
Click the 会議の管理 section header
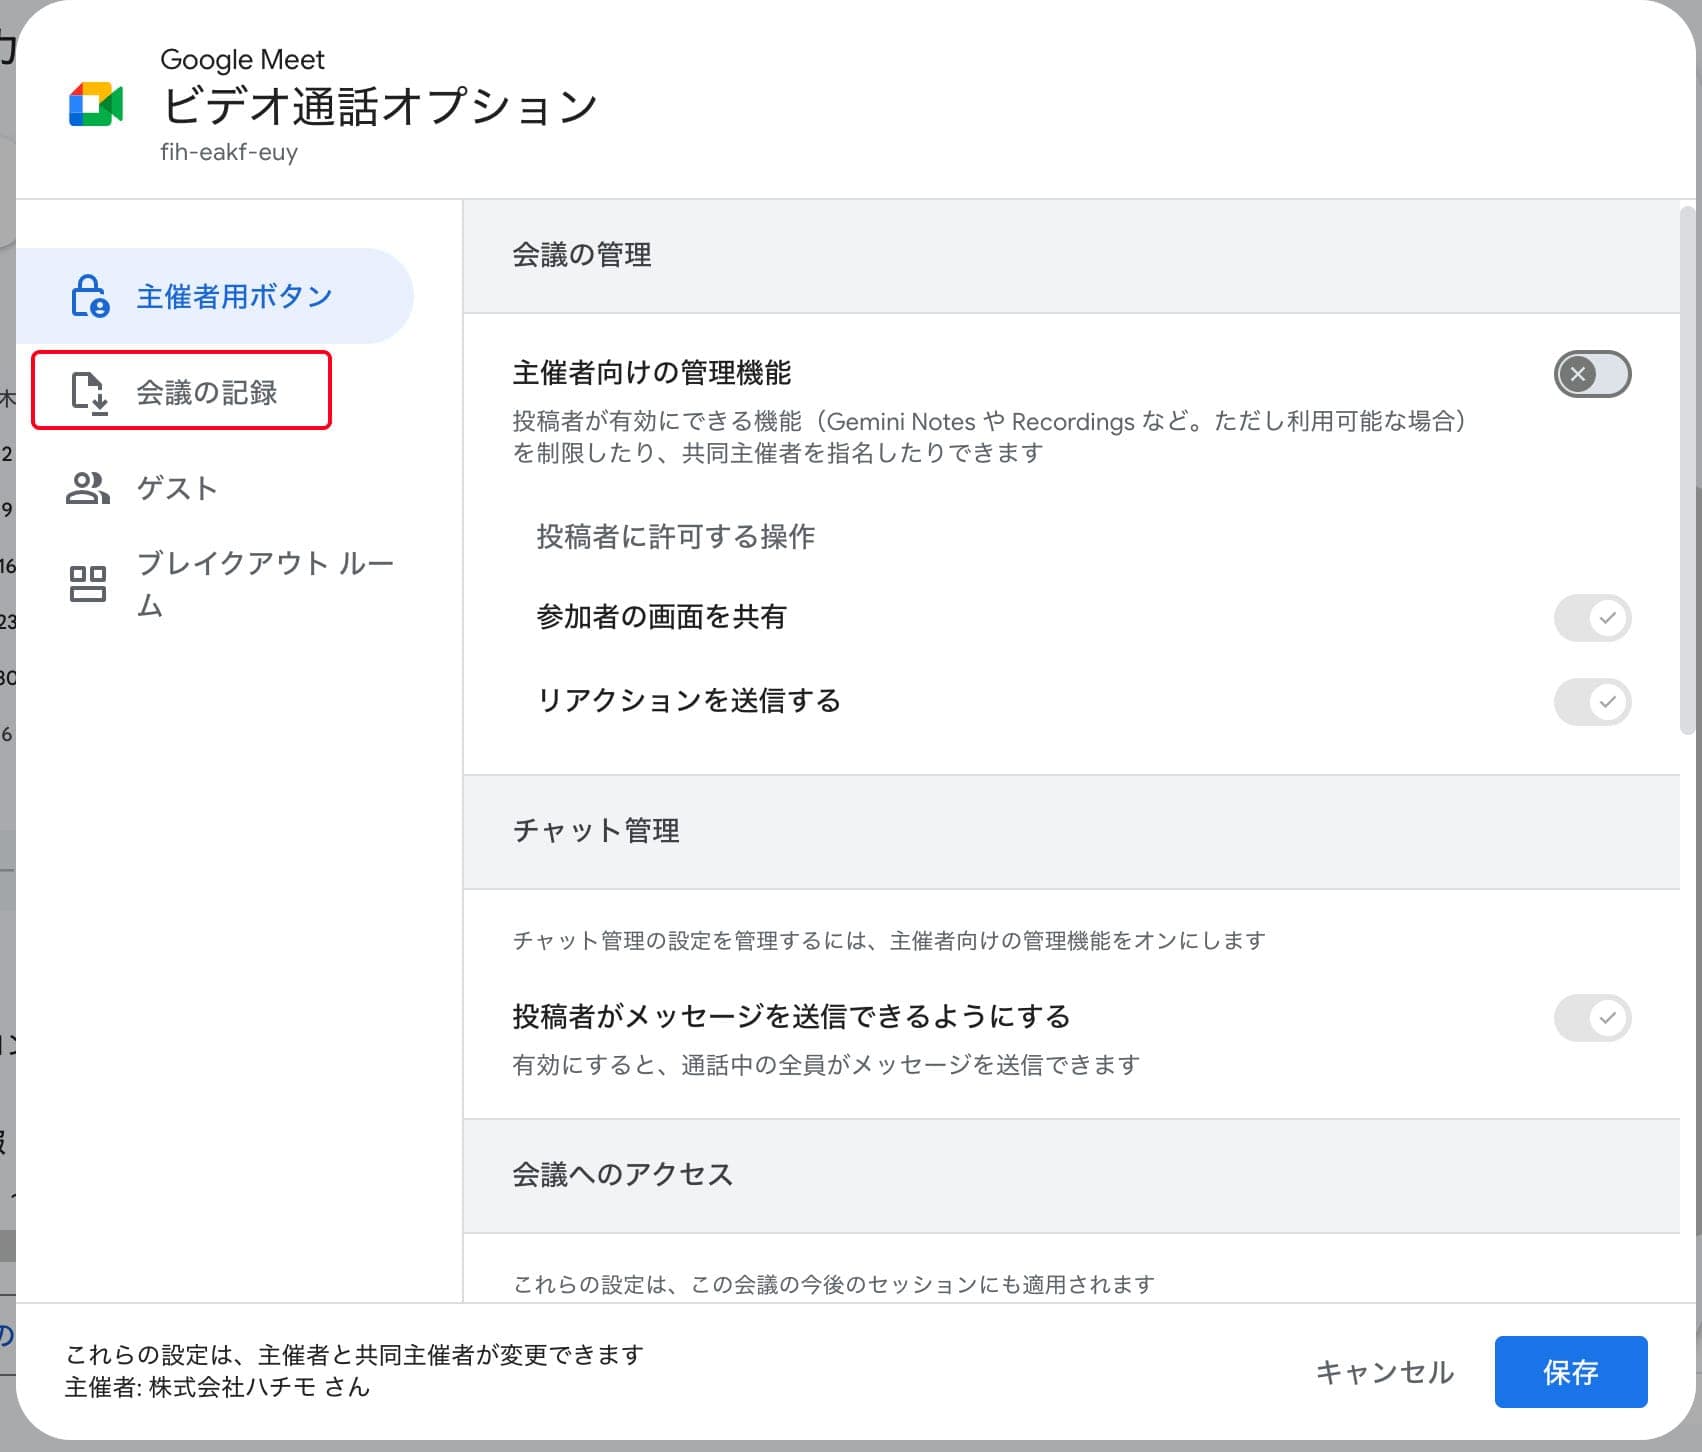tap(582, 256)
